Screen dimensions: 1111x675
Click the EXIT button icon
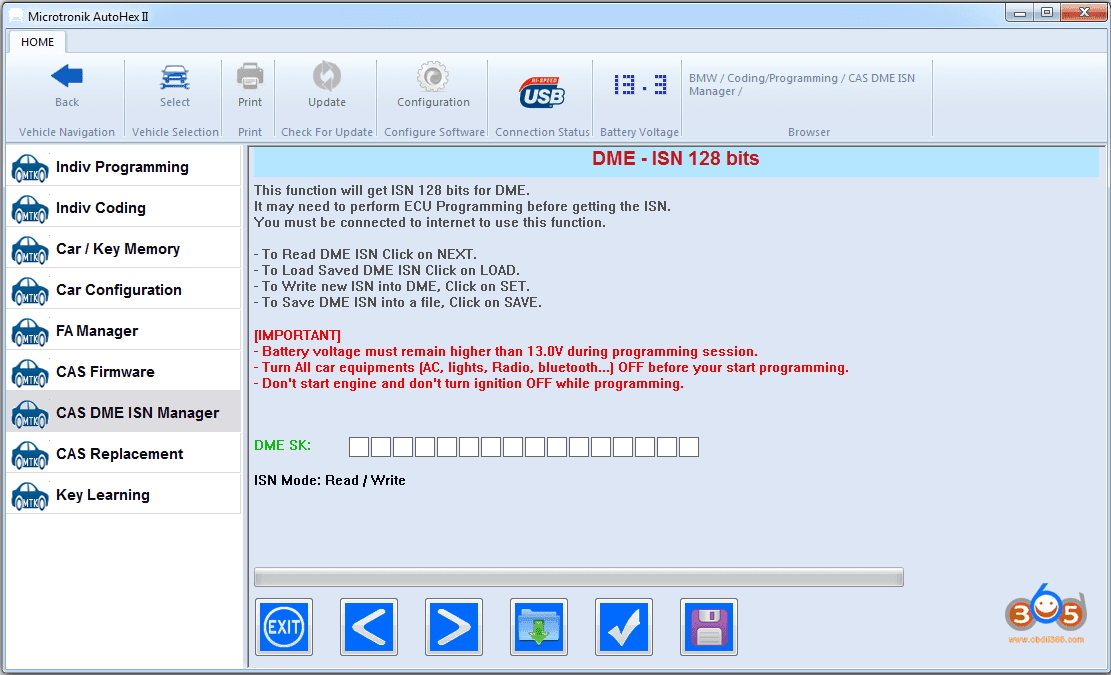(284, 627)
